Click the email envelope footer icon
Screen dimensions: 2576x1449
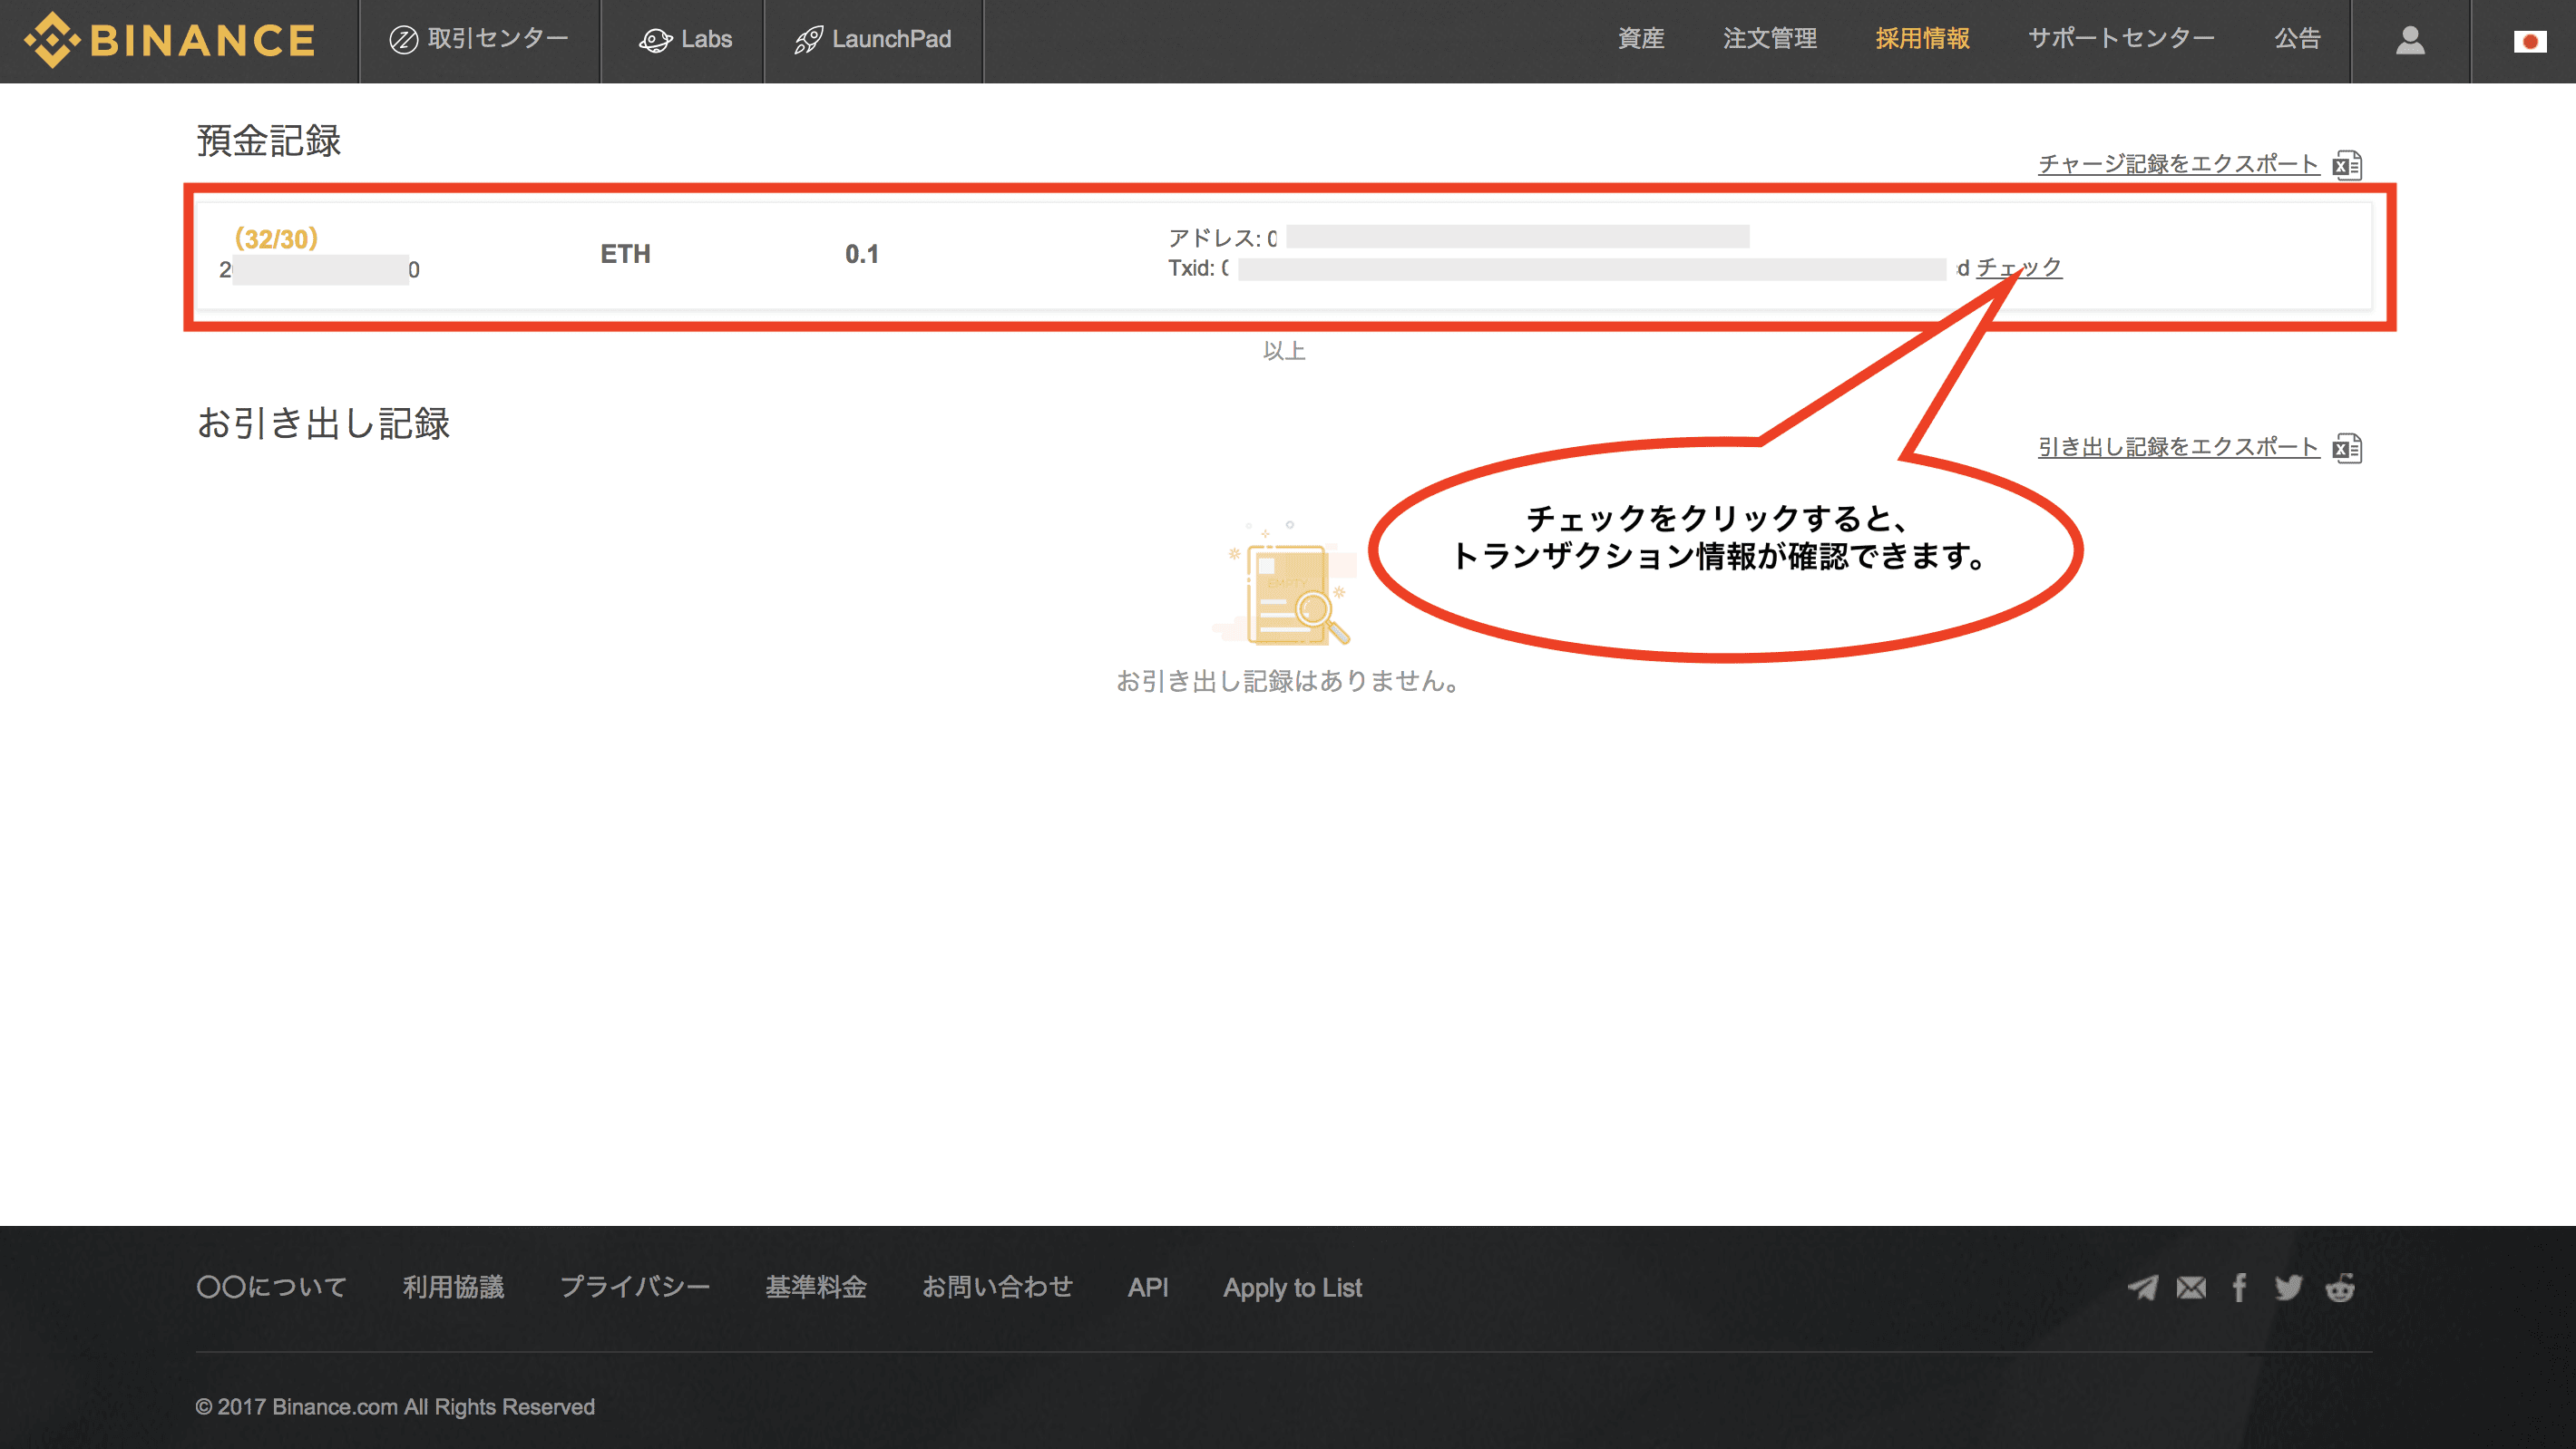[x=2191, y=1287]
